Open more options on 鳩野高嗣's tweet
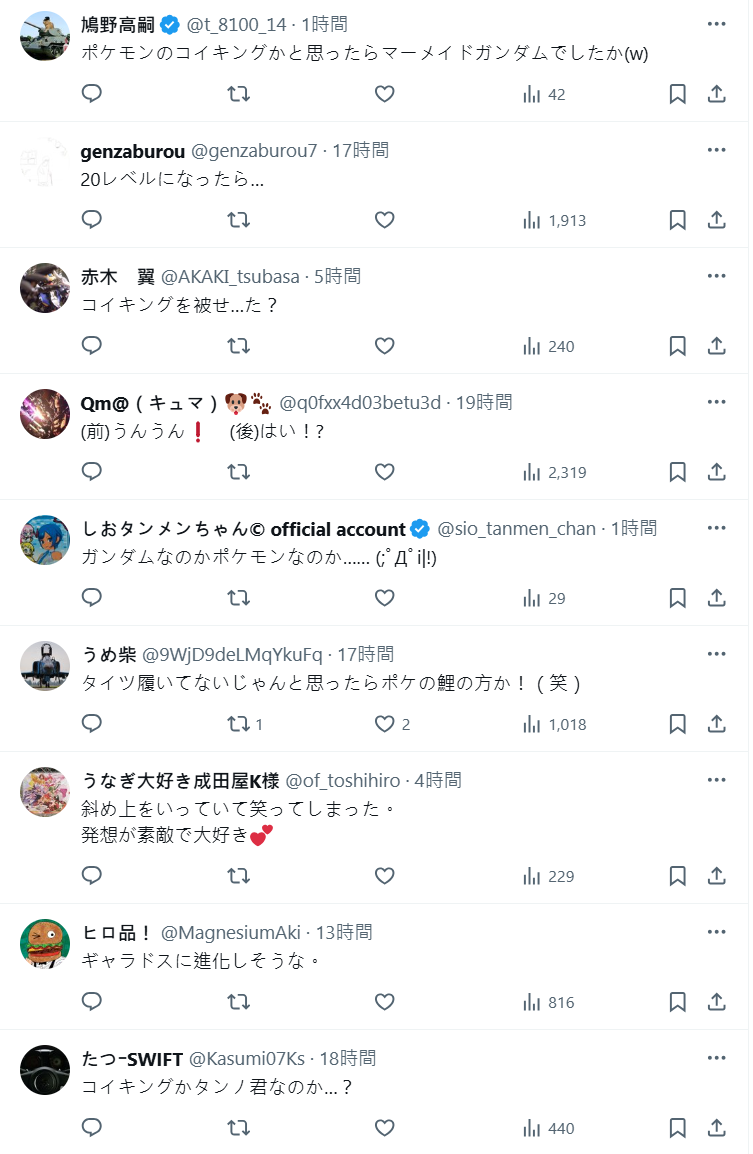 coord(716,24)
